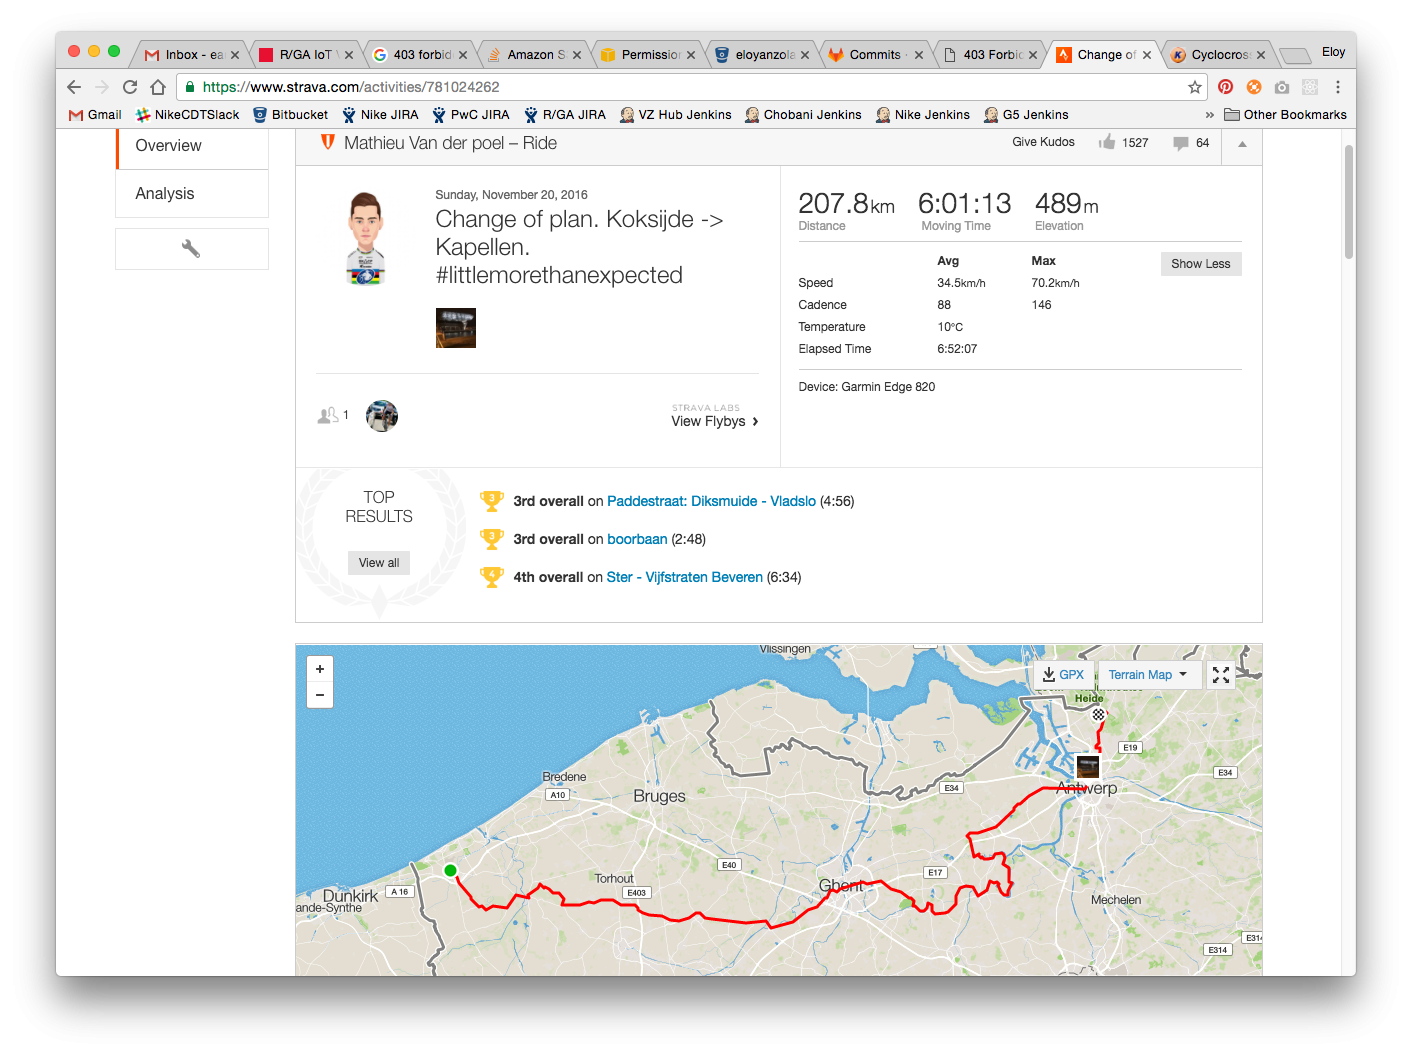The image size is (1412, 1056).
Task: Open comments via the speech bubble icon
Action: [x=1181, y=143]
